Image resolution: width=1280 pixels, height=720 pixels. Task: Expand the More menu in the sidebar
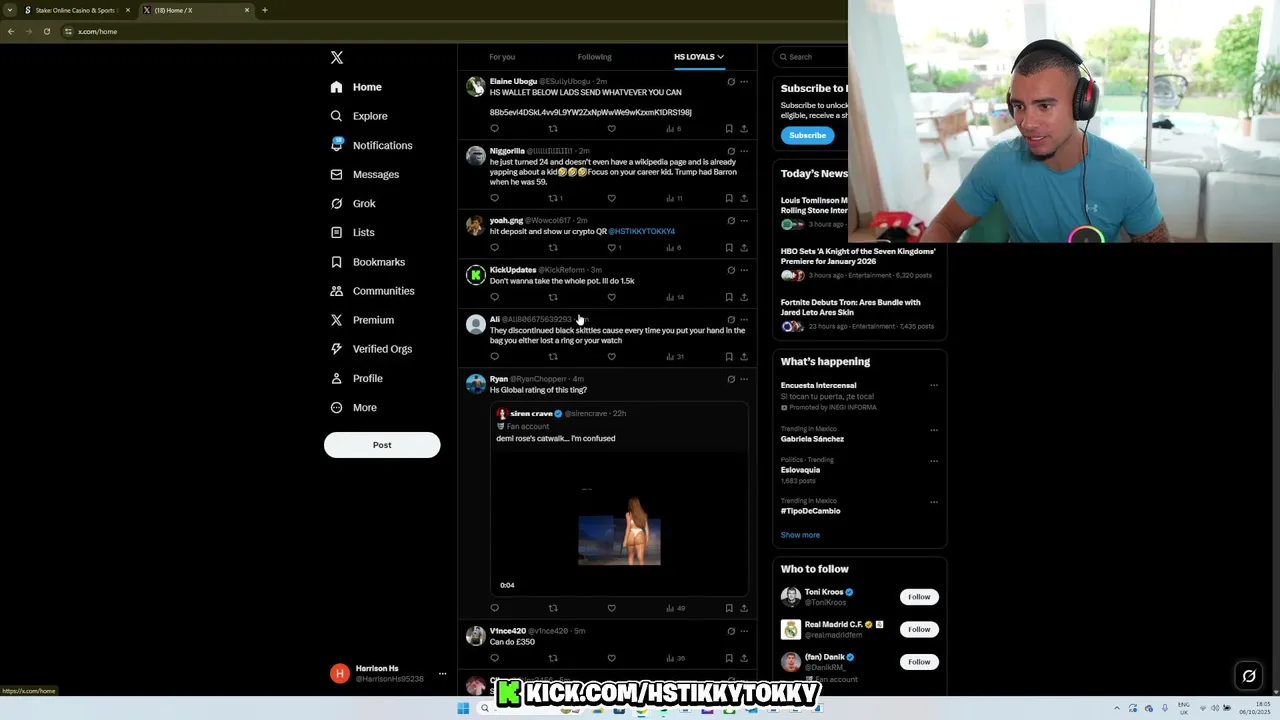353,407
